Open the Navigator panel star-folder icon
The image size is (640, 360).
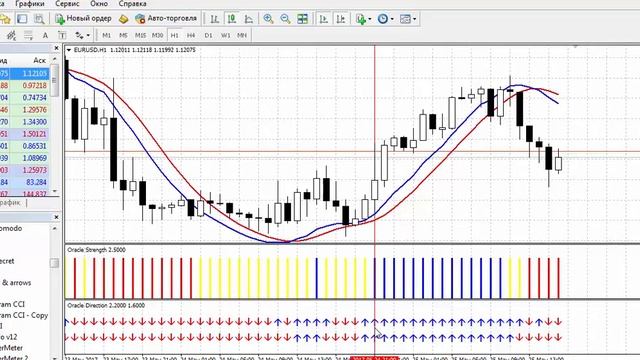[x=5, y=19]
